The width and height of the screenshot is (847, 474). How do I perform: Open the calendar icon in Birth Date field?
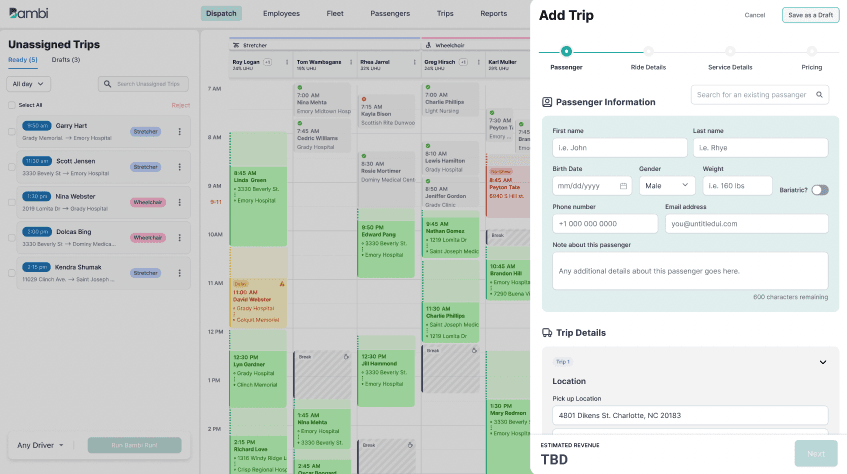pyautogui.click(x=623, y=186)
